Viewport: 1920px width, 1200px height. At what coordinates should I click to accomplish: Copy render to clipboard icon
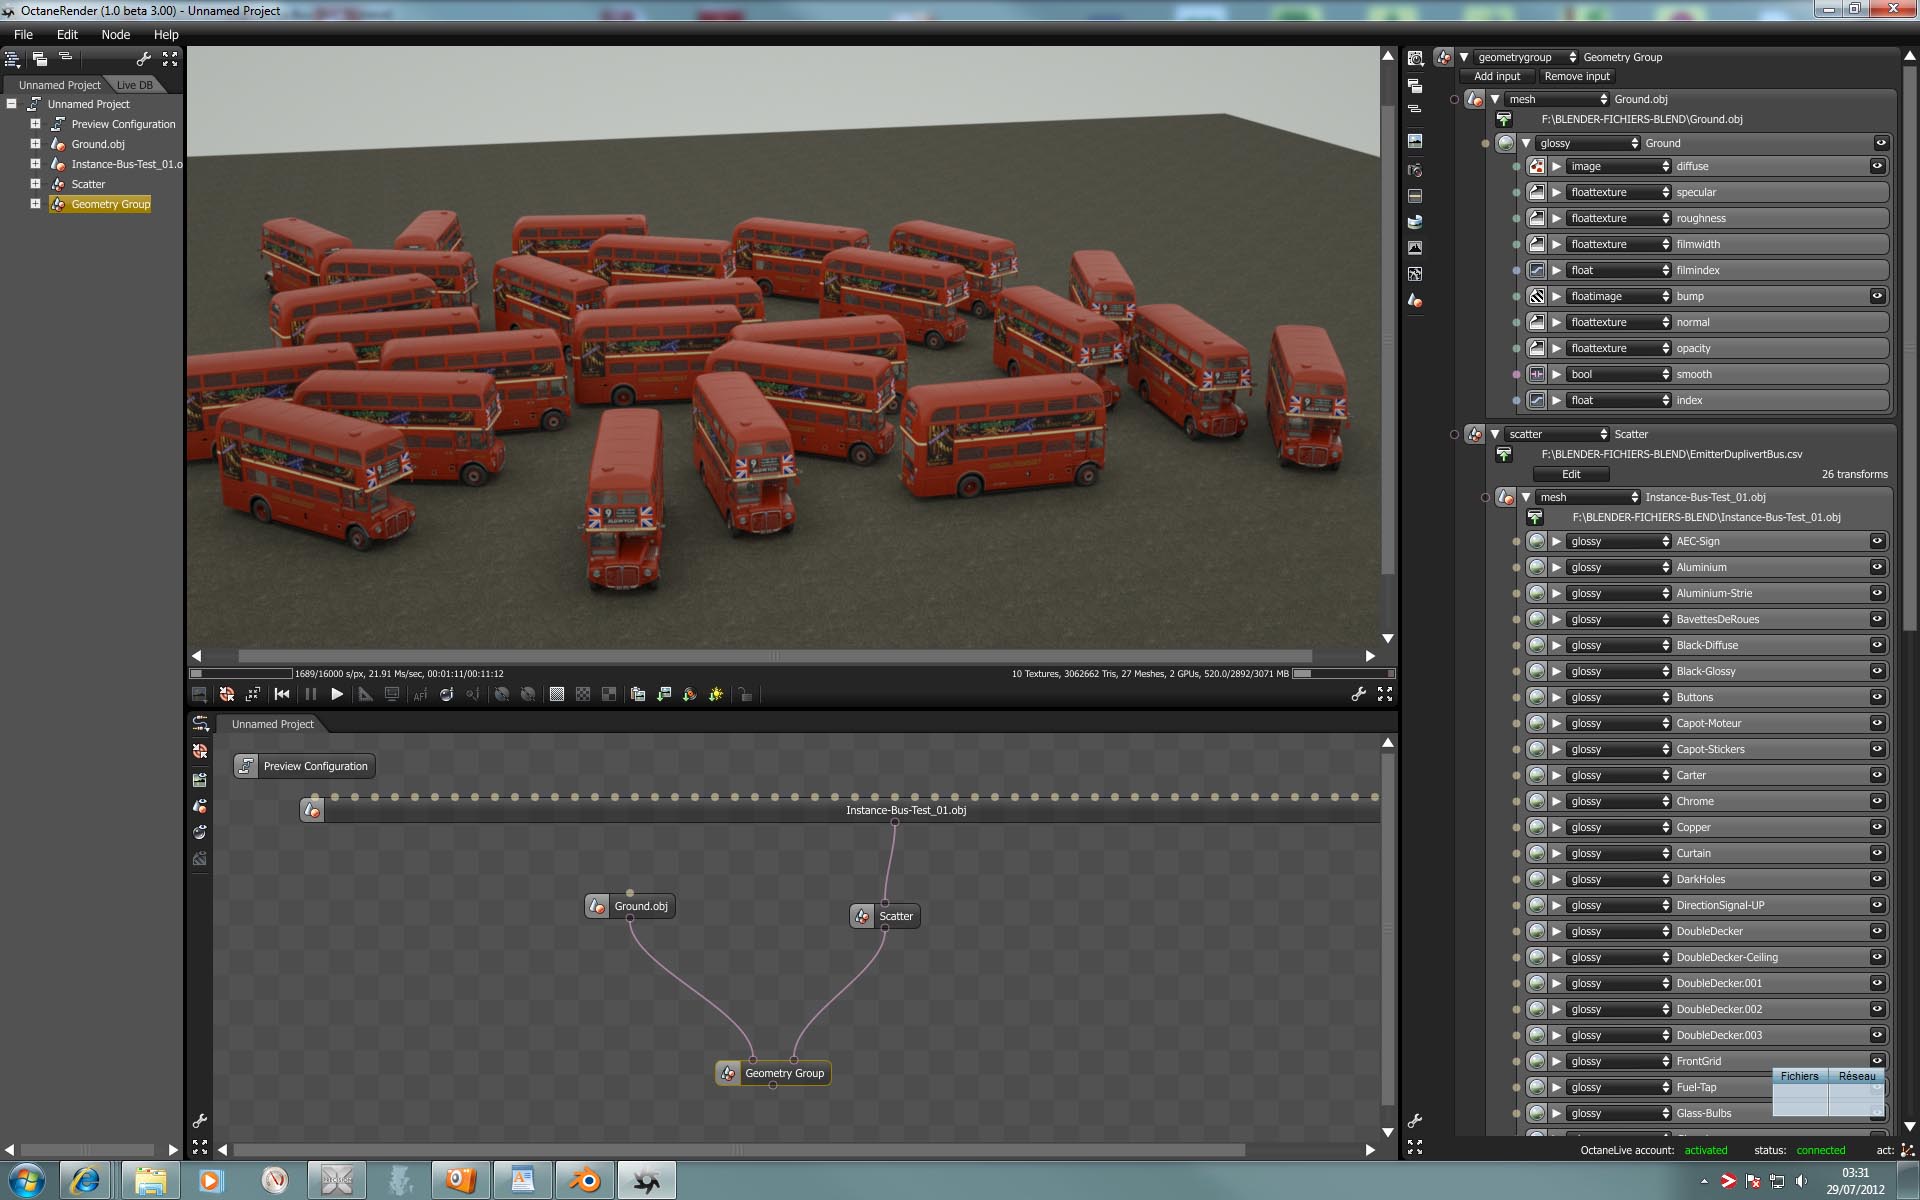(637, 694)
